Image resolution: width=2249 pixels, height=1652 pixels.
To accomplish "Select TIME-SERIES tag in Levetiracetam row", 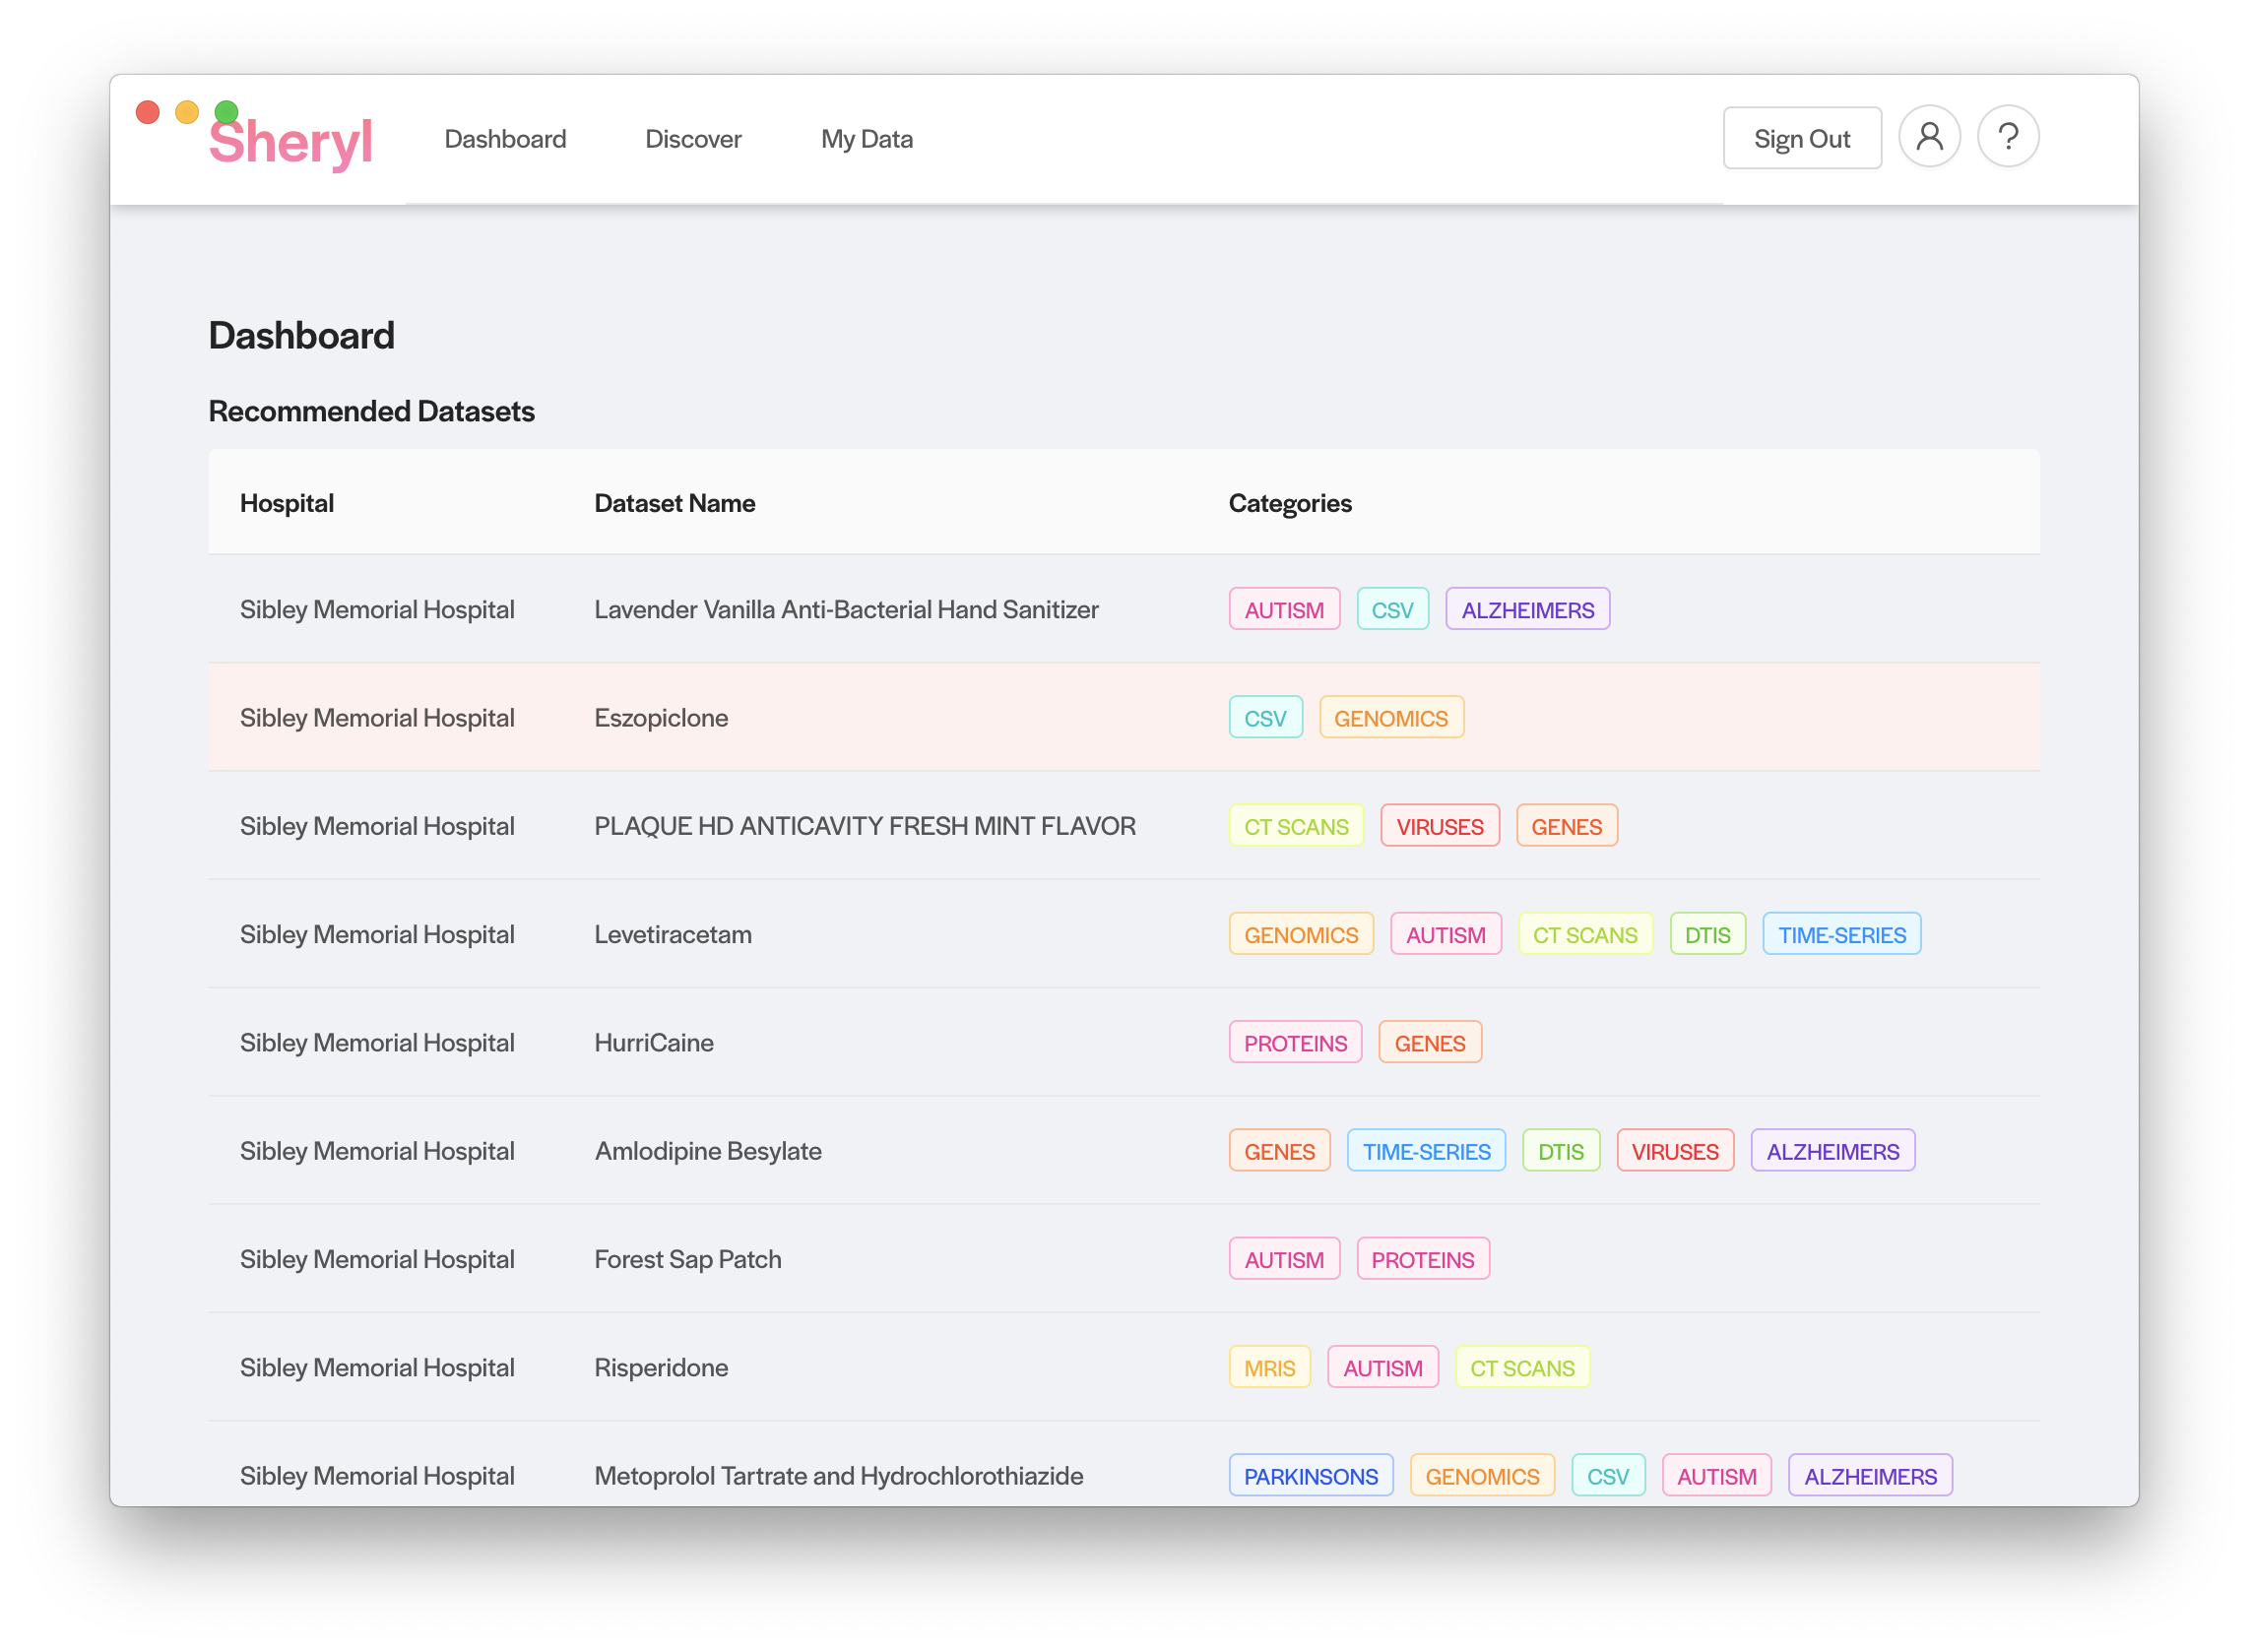I will (1840, 935).
